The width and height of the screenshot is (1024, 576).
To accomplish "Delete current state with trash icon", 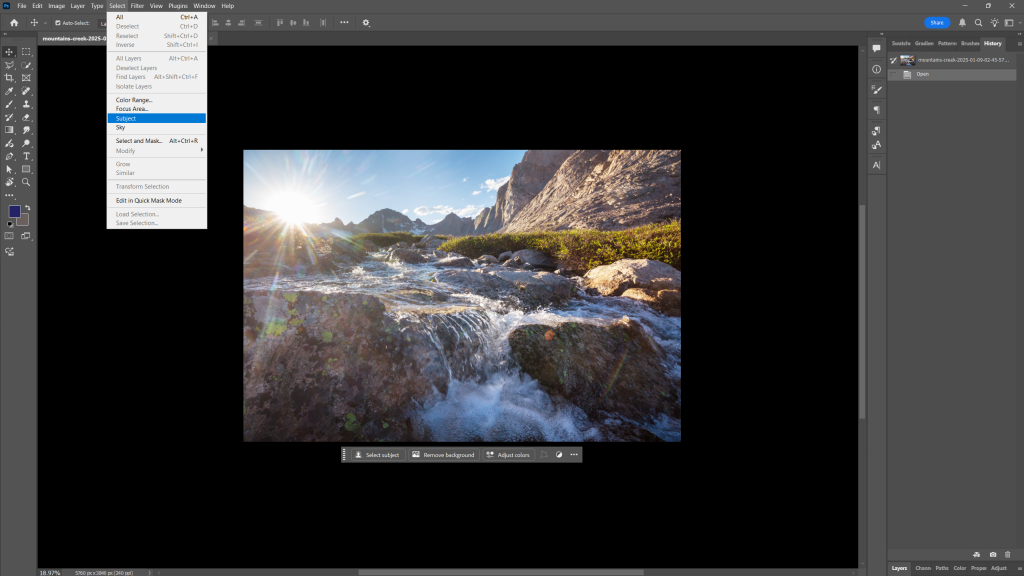I will 1008,554.
